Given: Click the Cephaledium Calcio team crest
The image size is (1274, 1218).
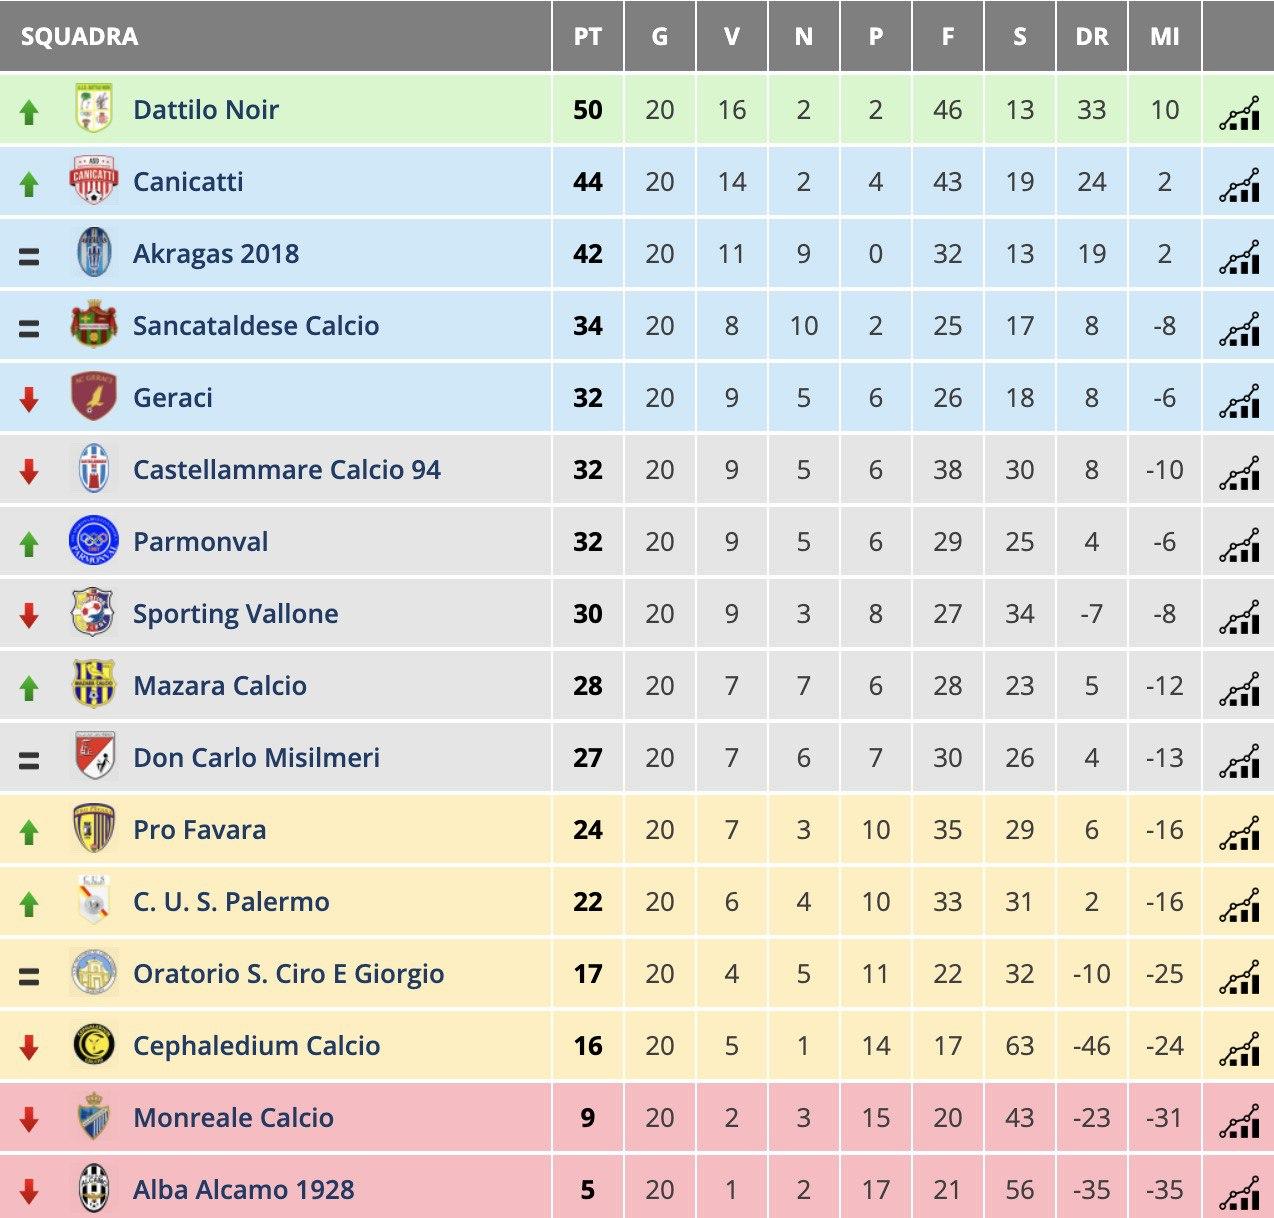Looking at the screenshot, I should [94, 1045].
